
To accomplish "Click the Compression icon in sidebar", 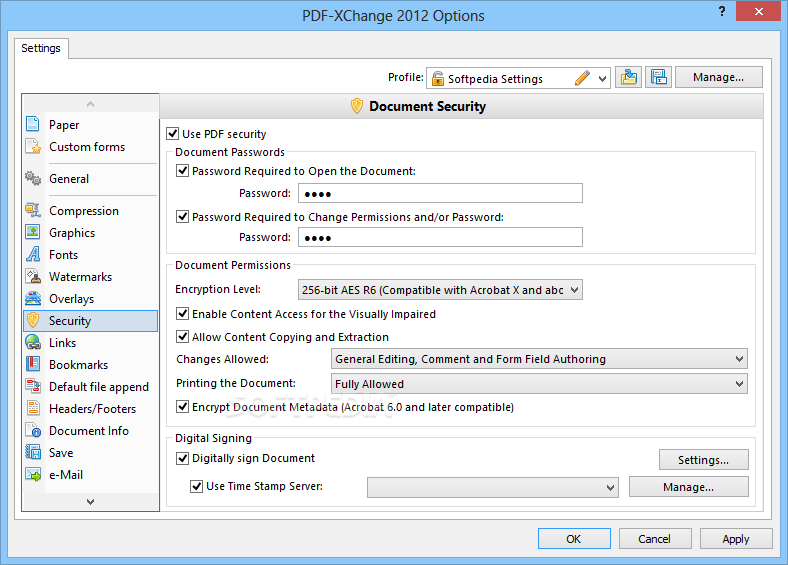I will pos(33,210).
